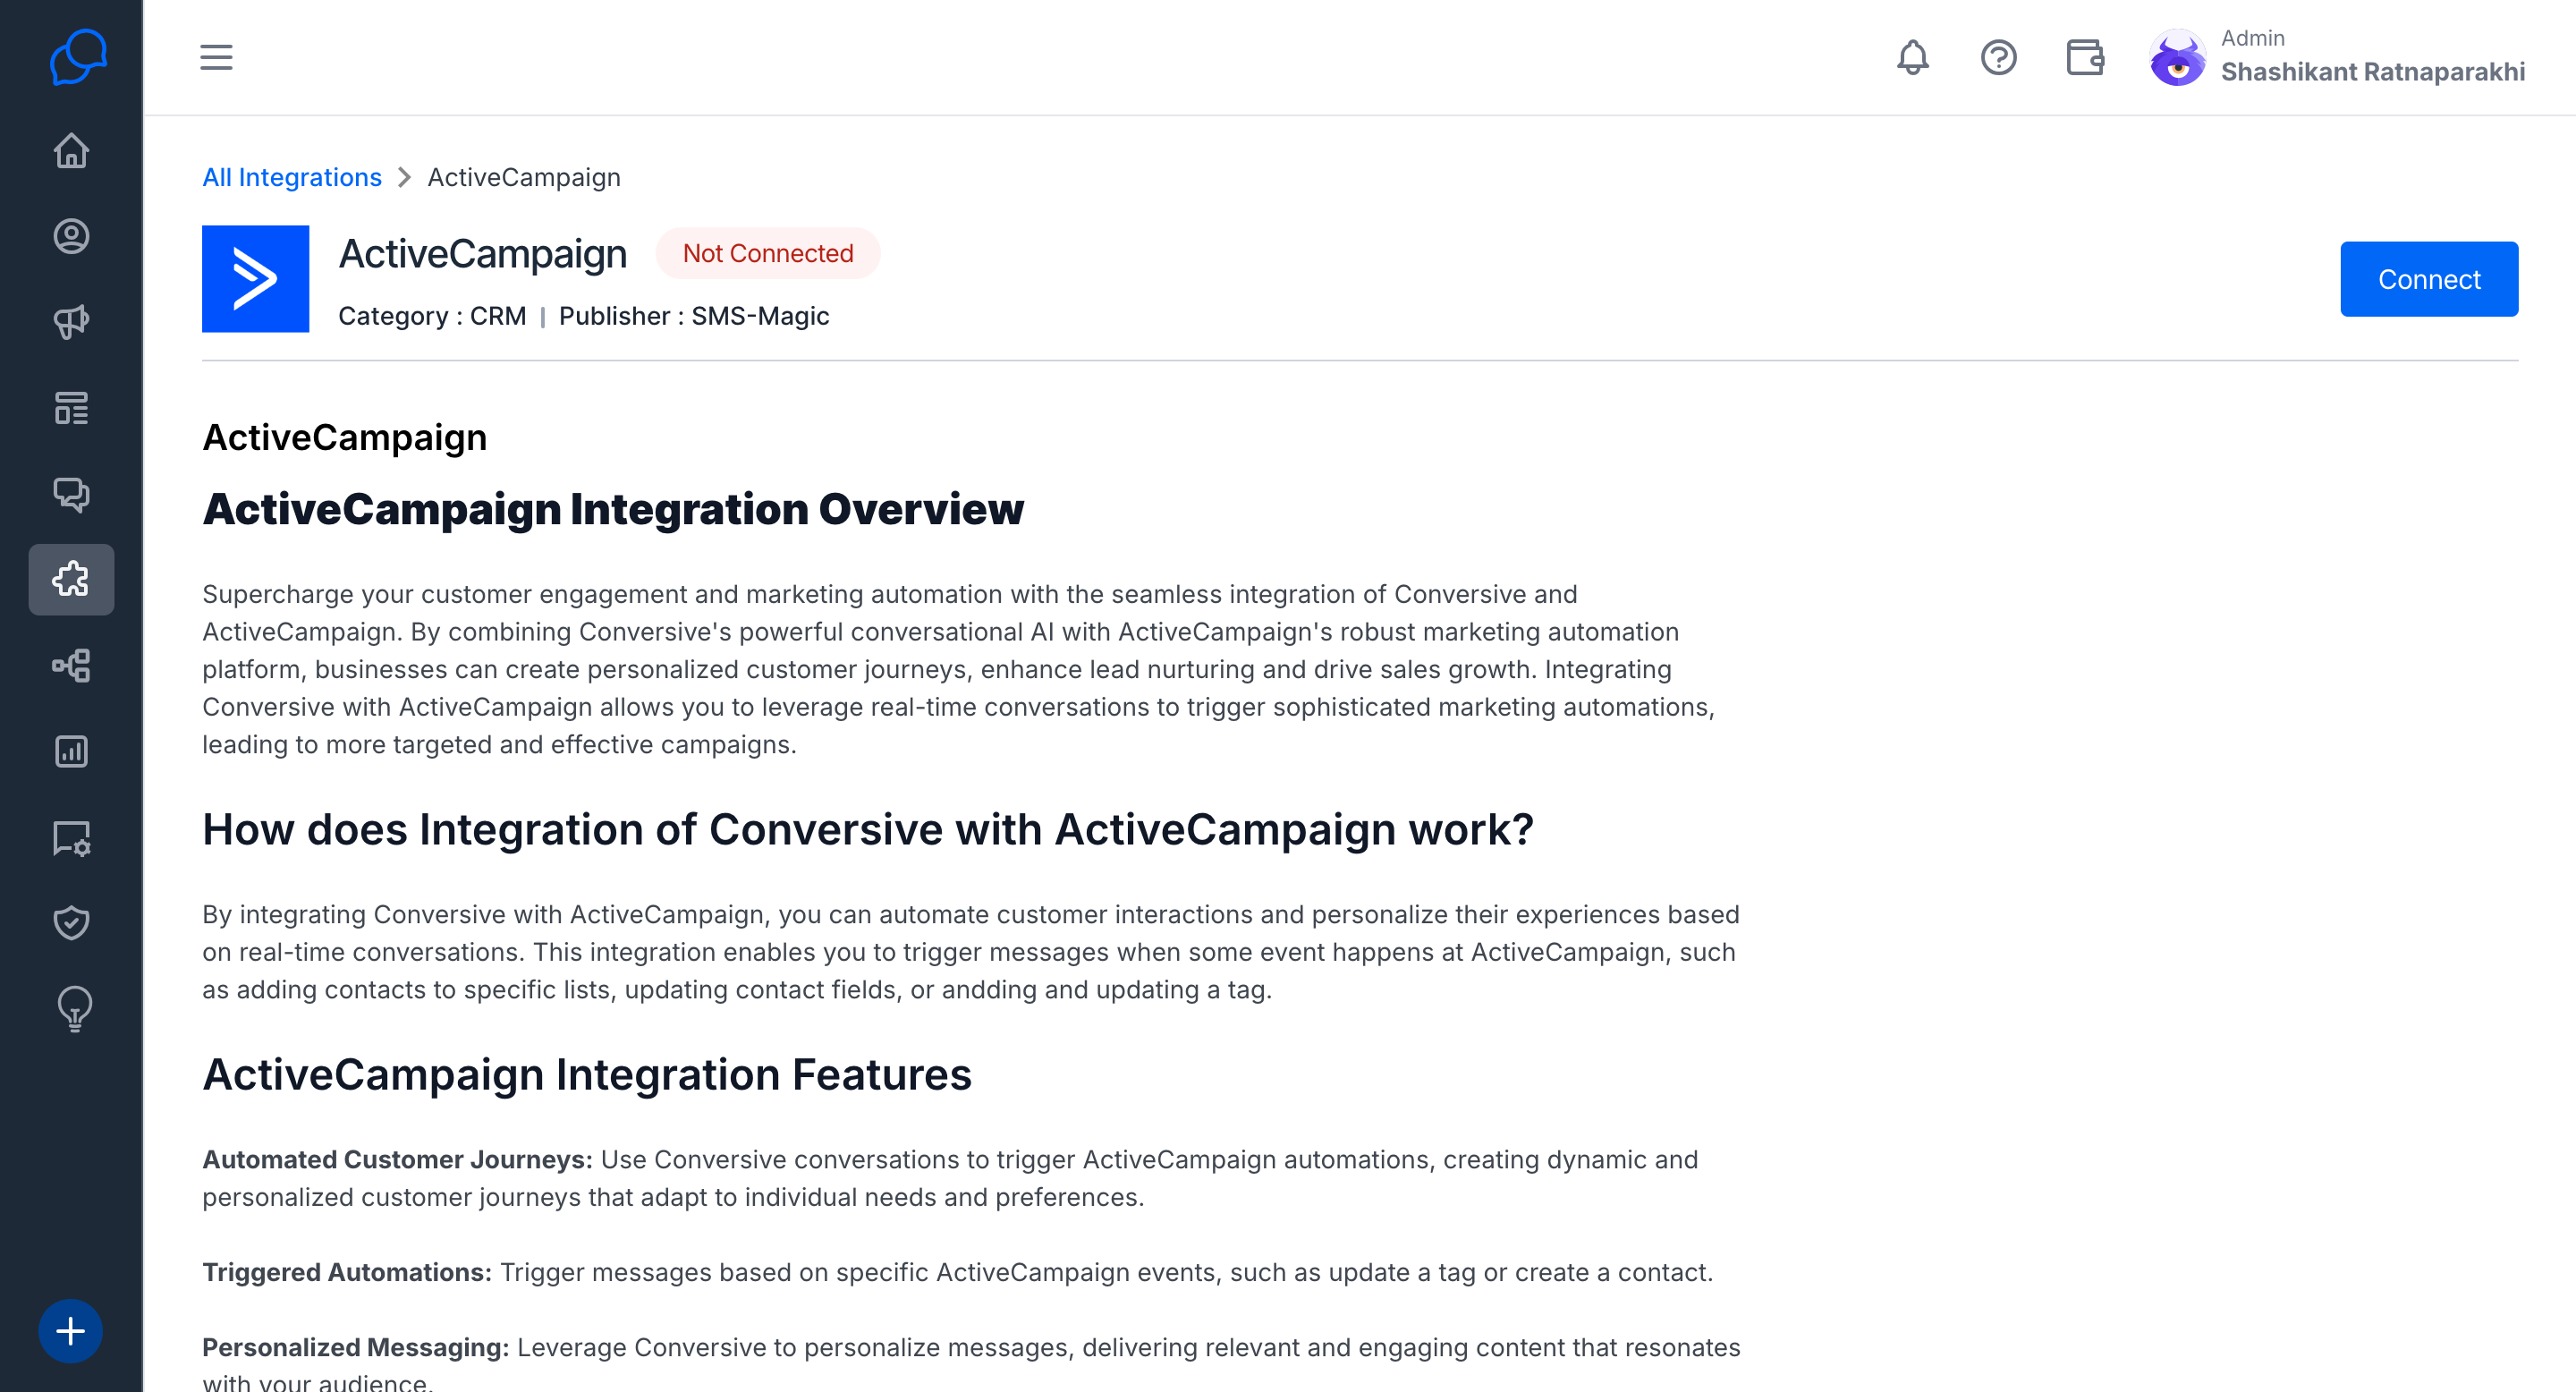
Task: Click the Conversive logo at top left
Action: pos(77,57)
